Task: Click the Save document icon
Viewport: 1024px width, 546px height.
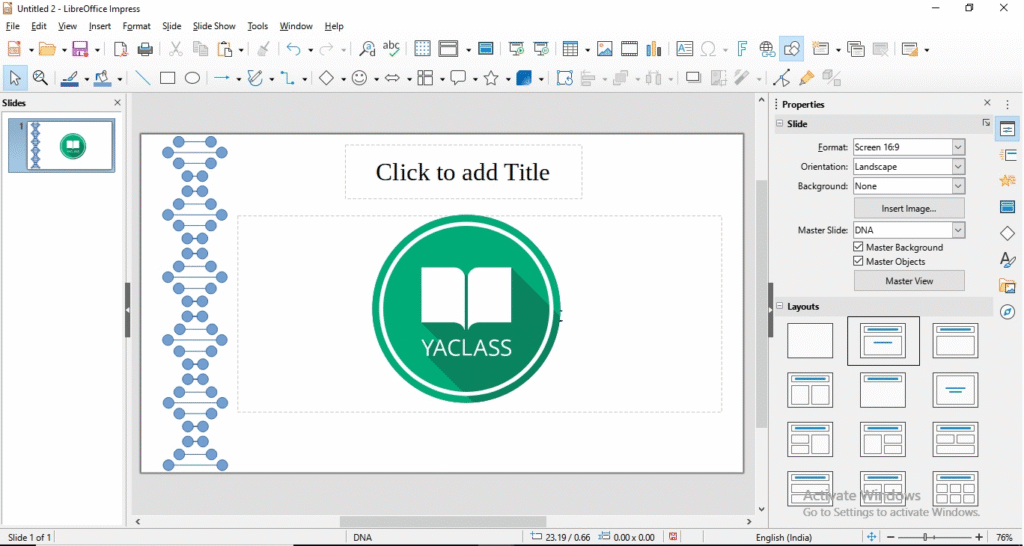Action: point(81,49)
